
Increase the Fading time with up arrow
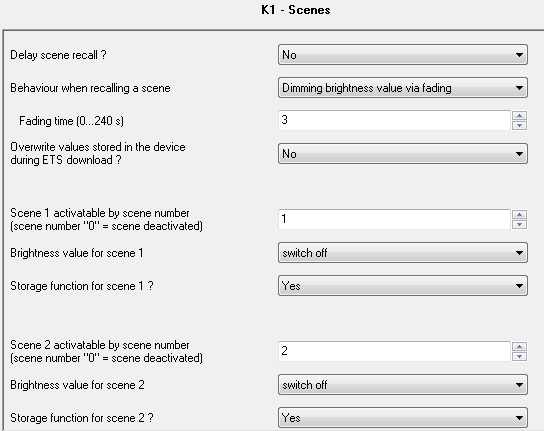[519, 116]
